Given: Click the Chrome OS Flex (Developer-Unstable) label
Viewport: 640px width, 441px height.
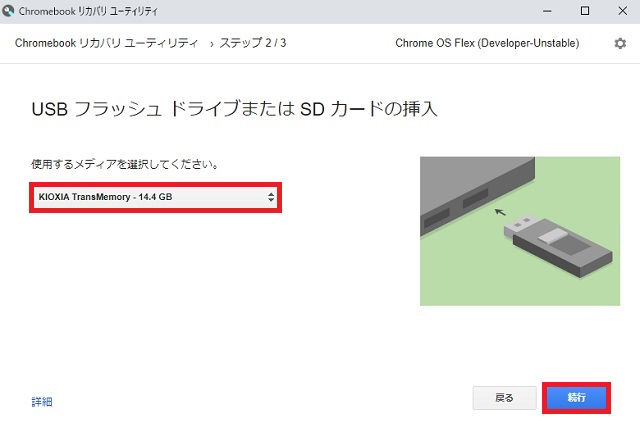Looking at the screenshot, I should point(487,43).
